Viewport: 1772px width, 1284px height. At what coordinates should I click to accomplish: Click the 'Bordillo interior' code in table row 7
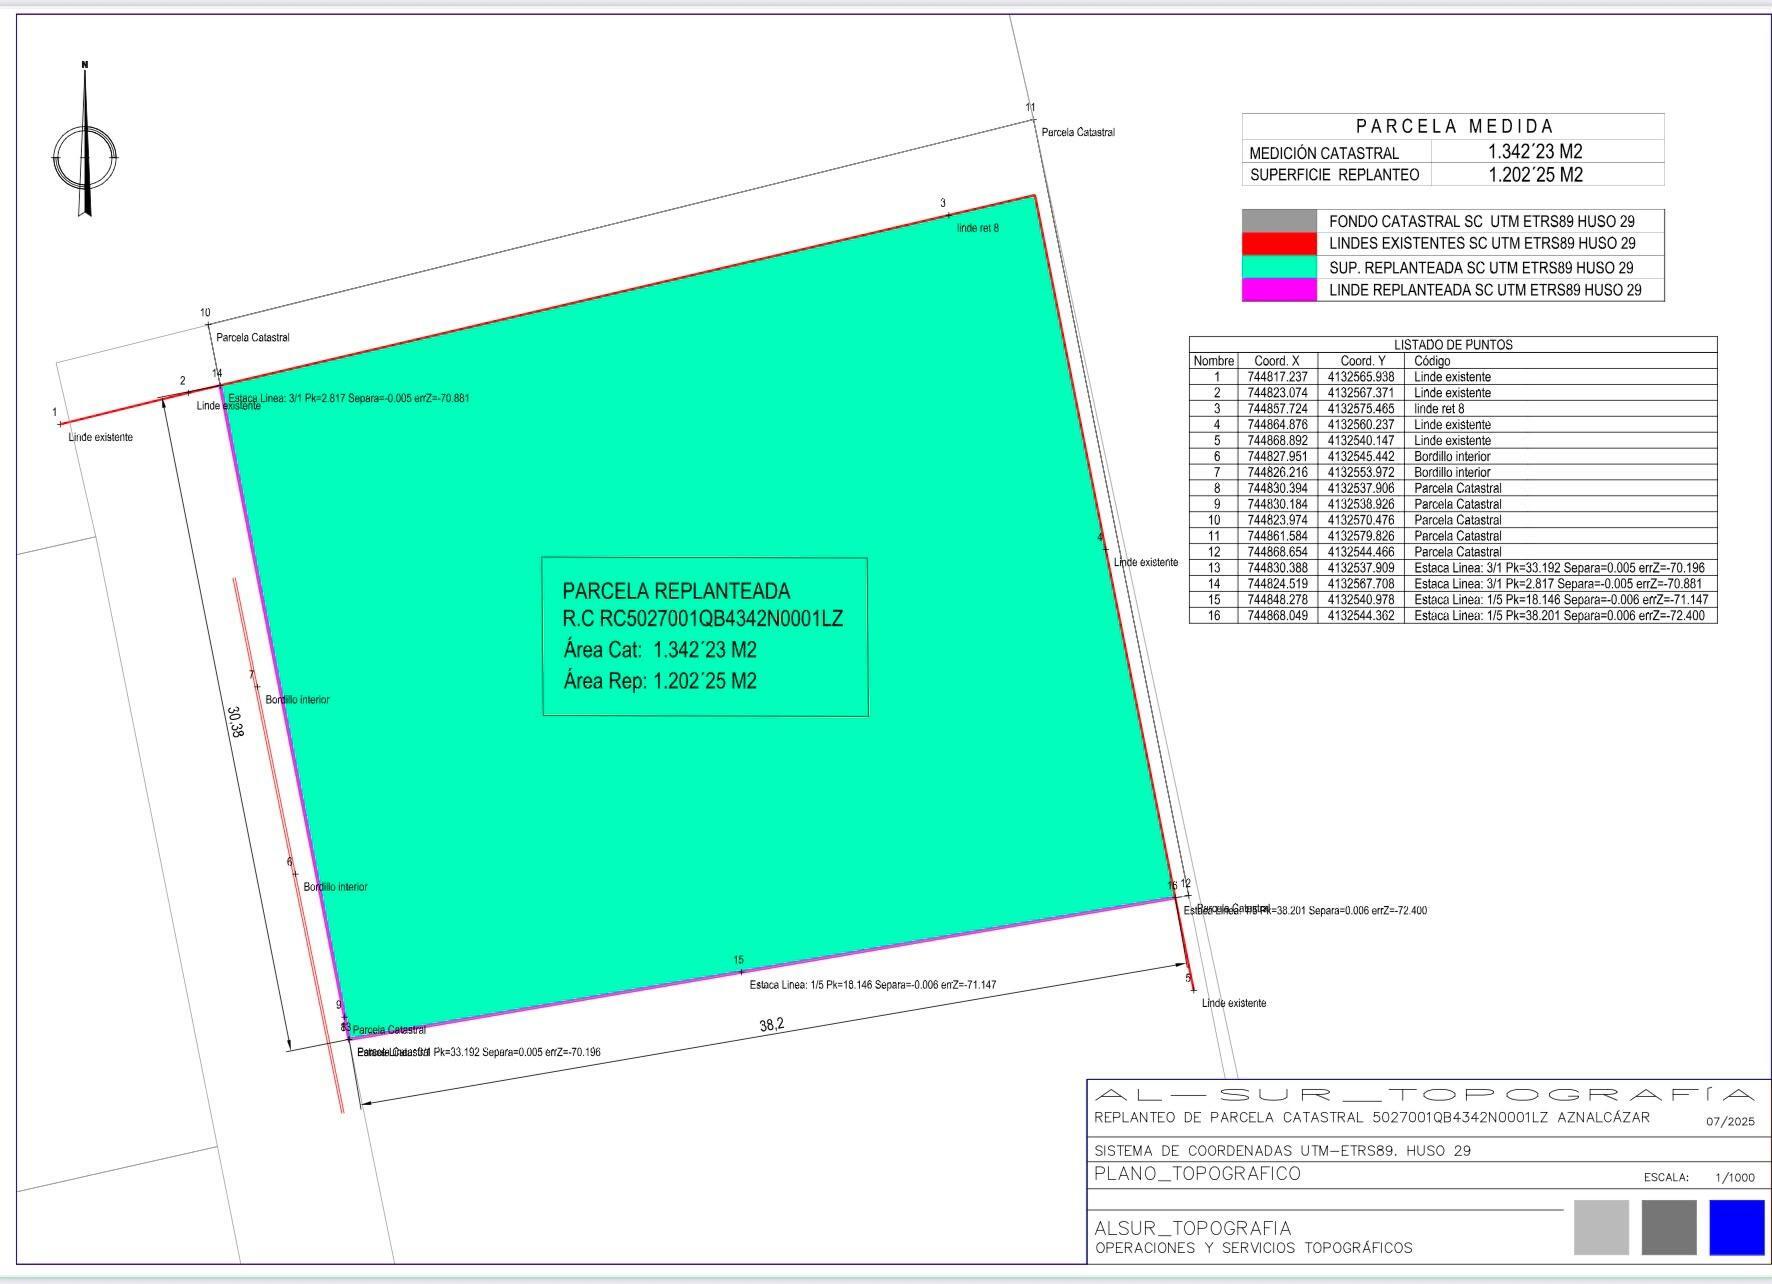point(1452,472)
